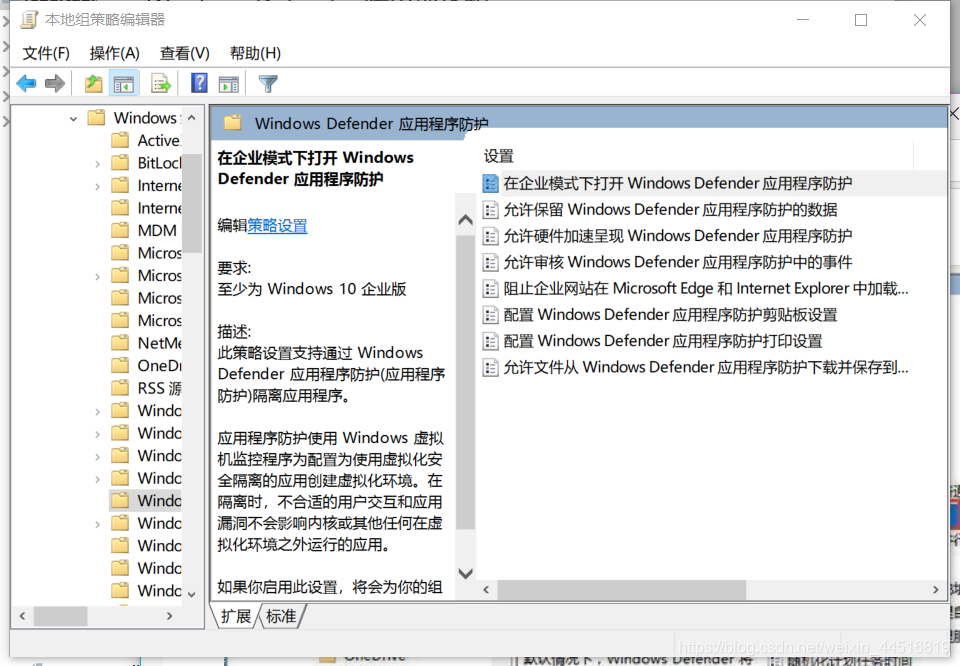This screenshot has height=666, width=960.
Task: Click the Back arrow toolbar icon
Action: click(x=26, y=83)
